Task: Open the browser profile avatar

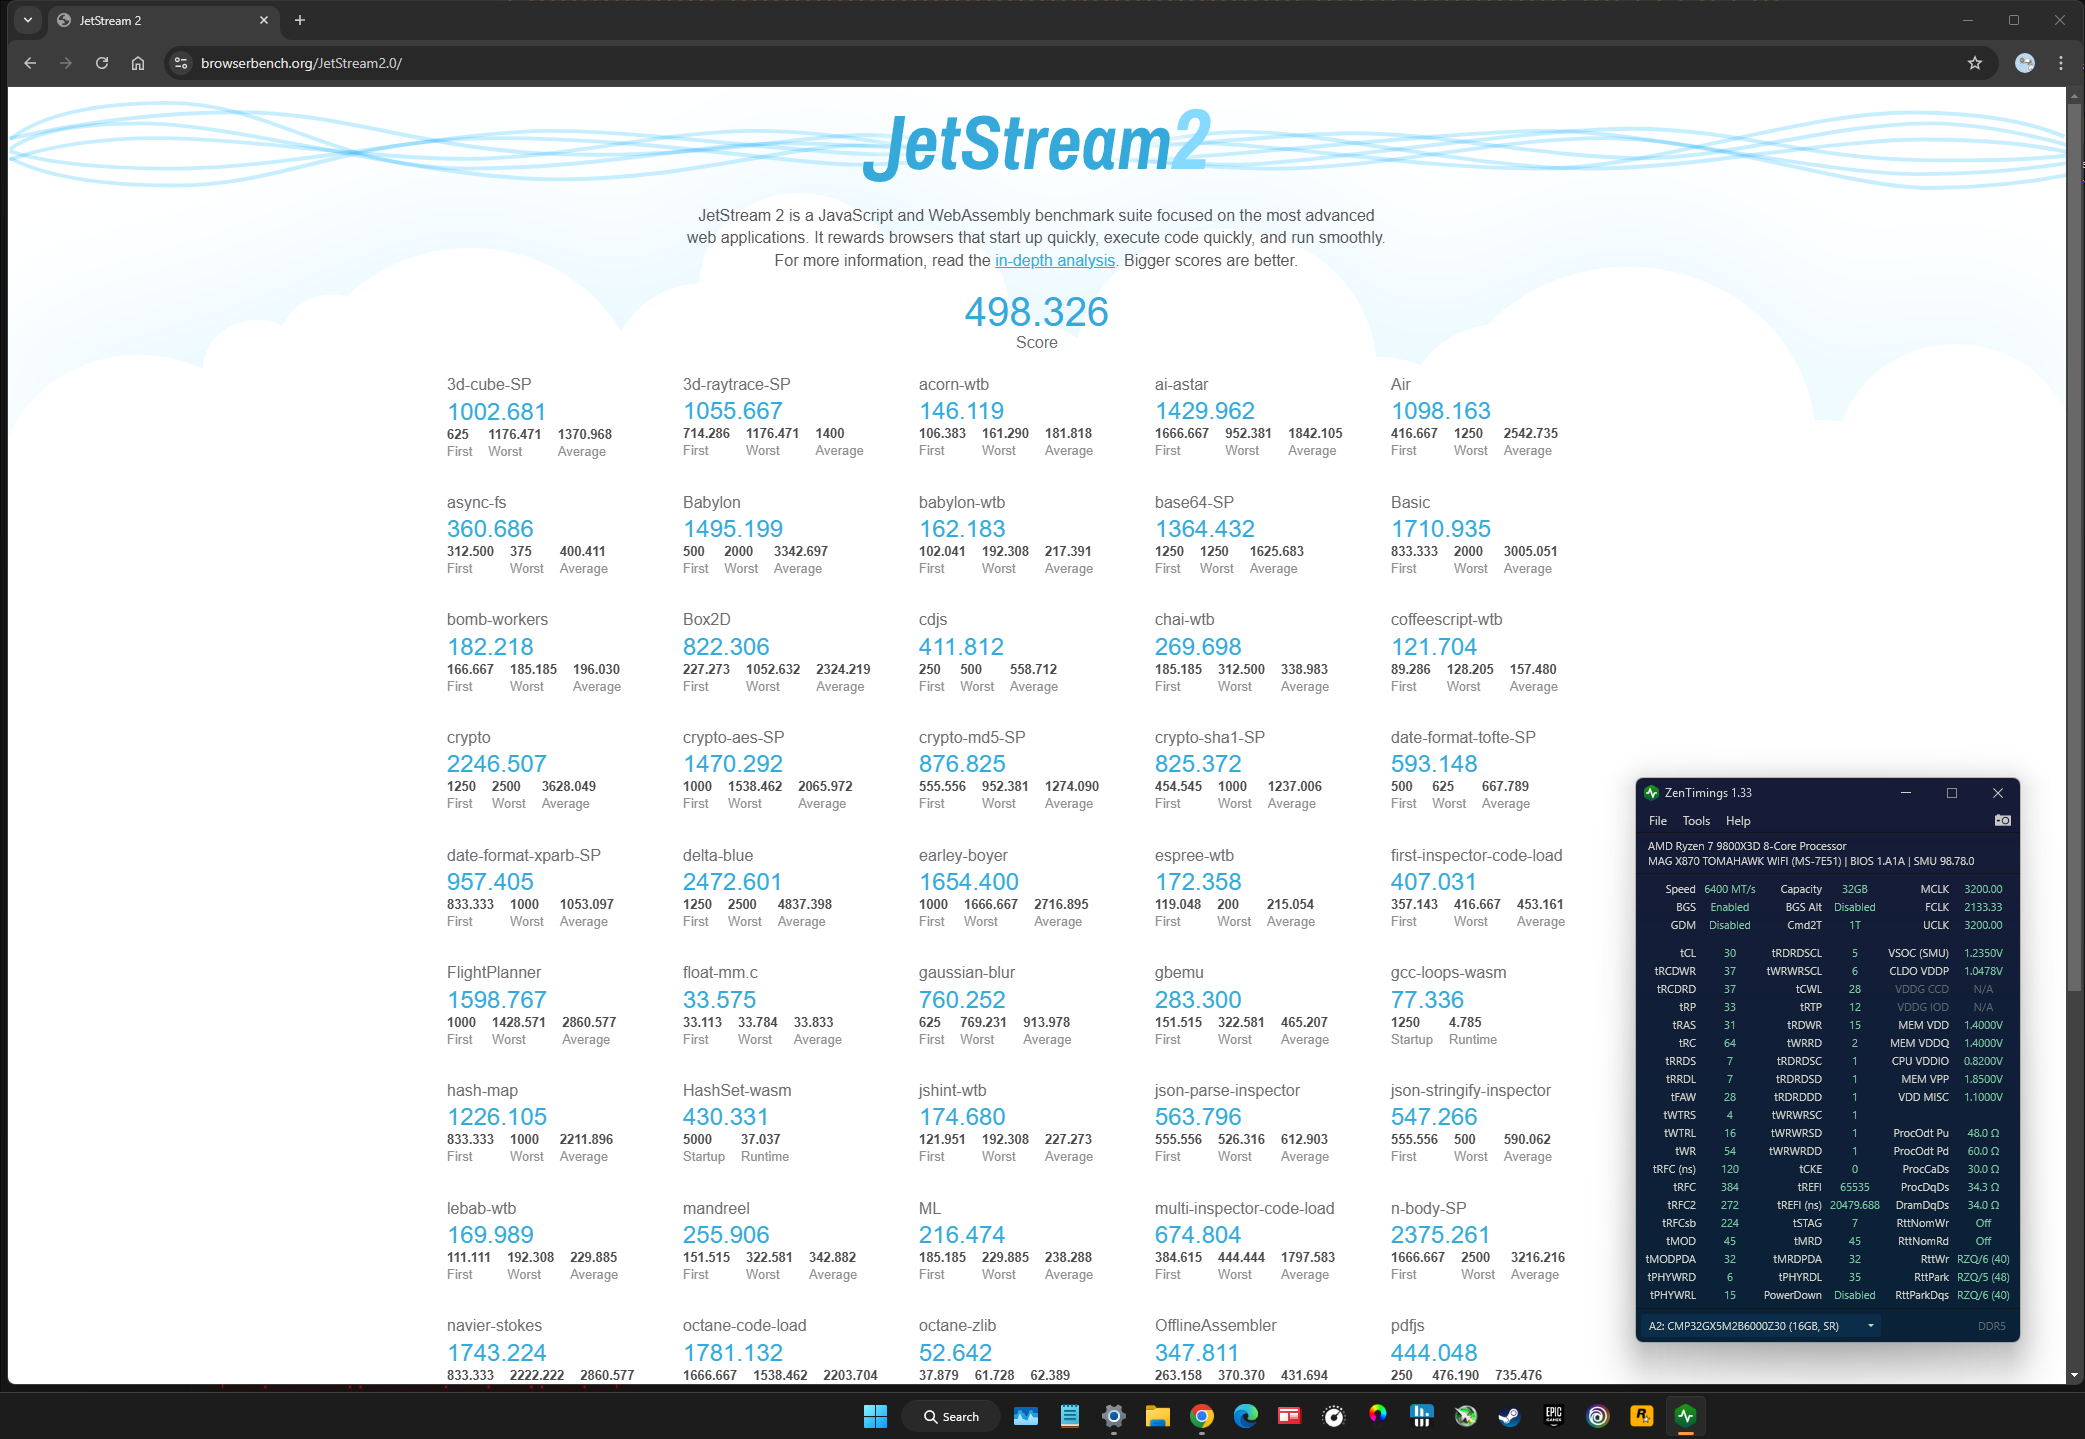Action: pos(2025,63)
